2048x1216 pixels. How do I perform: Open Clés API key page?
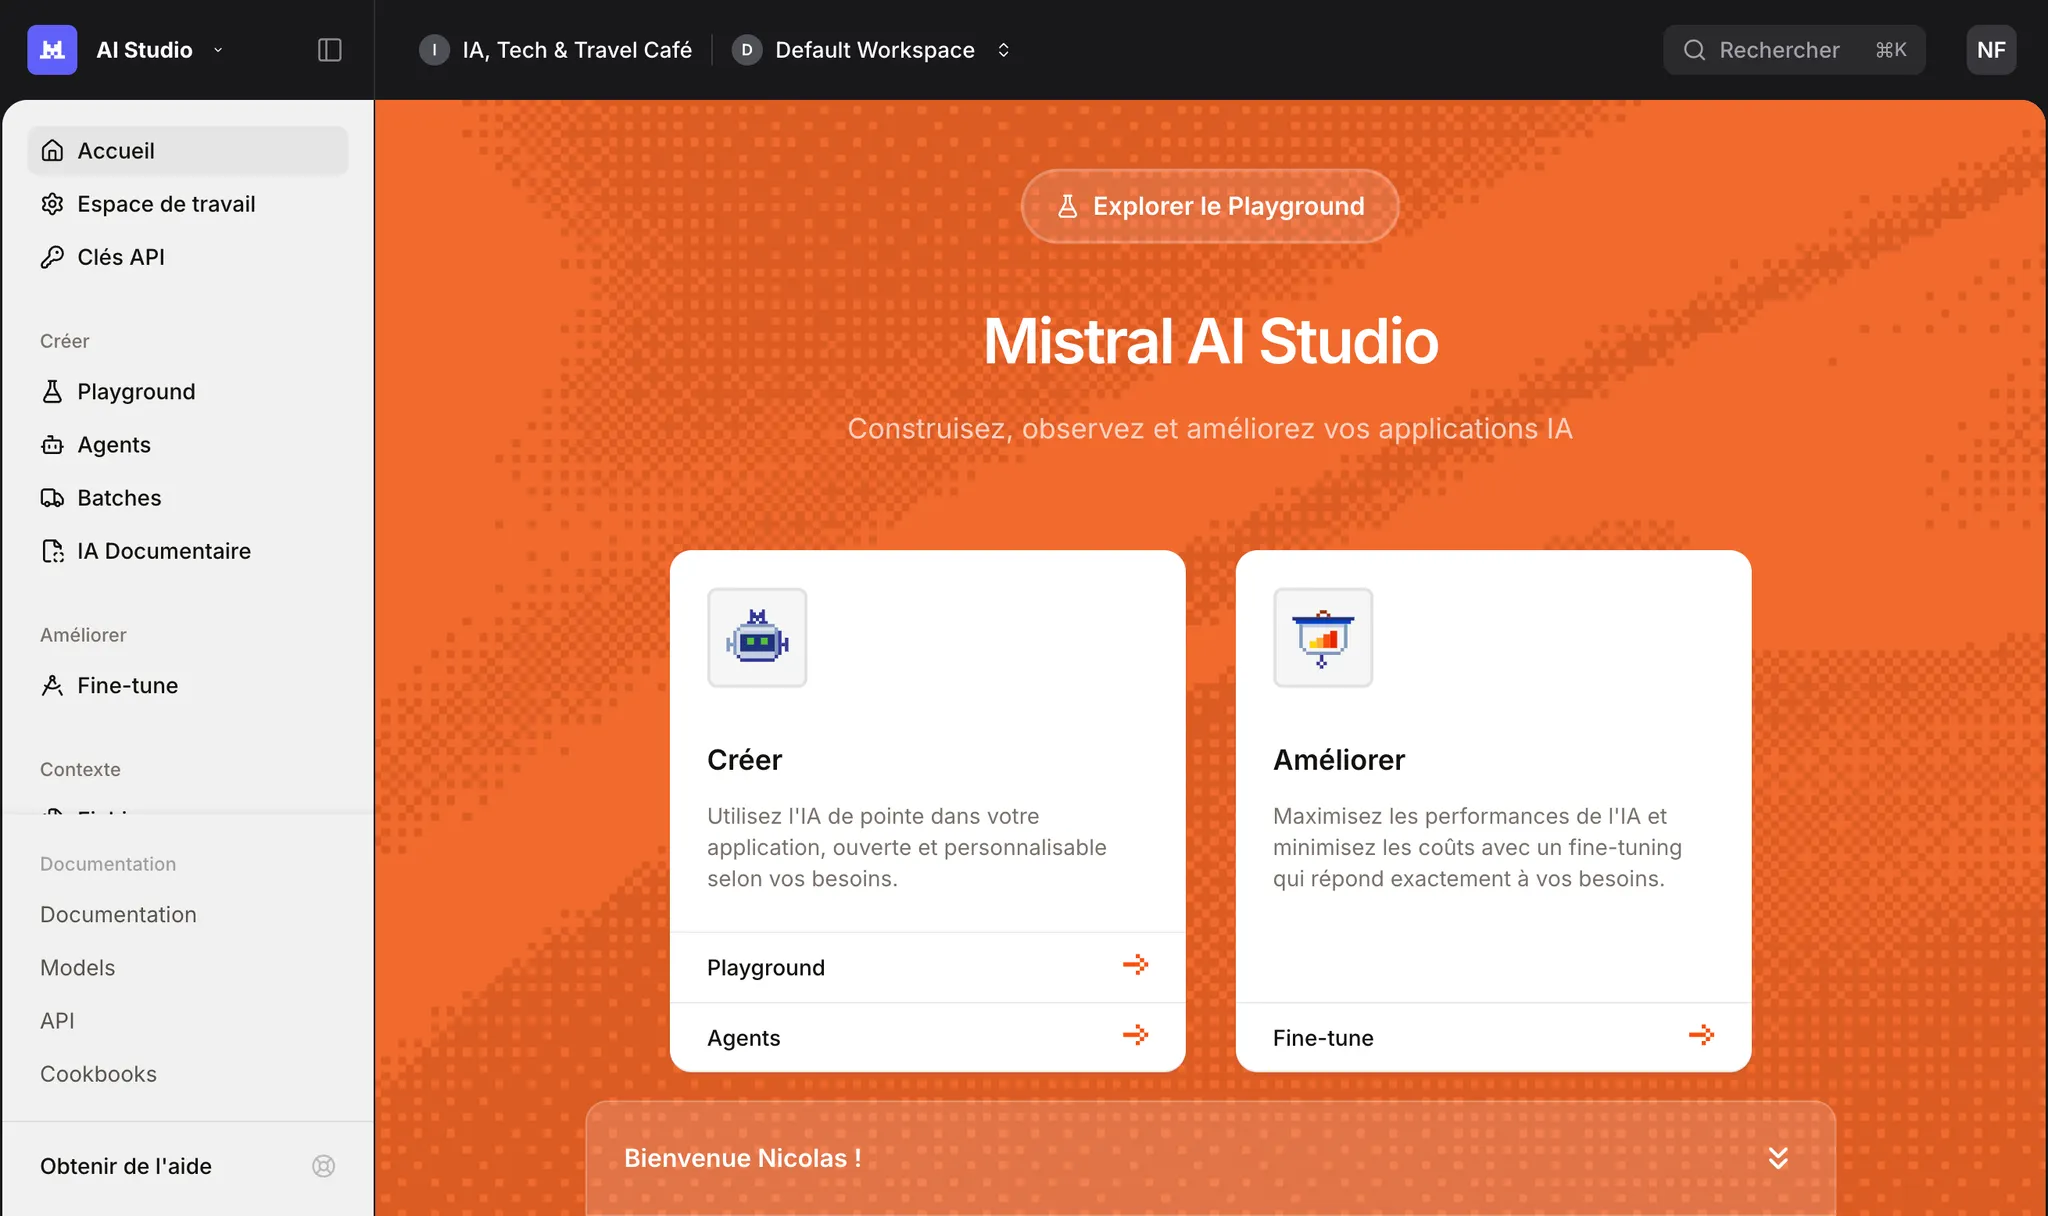coord(121,257)
